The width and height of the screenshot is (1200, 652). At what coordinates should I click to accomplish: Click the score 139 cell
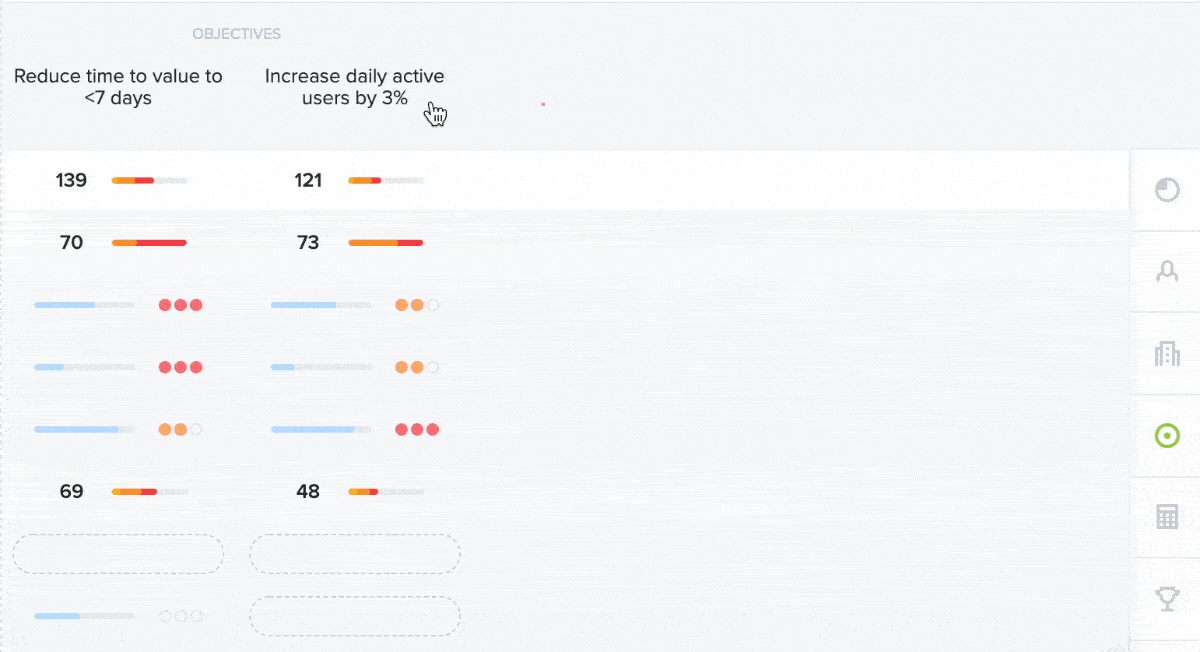(x=71, y=181)
